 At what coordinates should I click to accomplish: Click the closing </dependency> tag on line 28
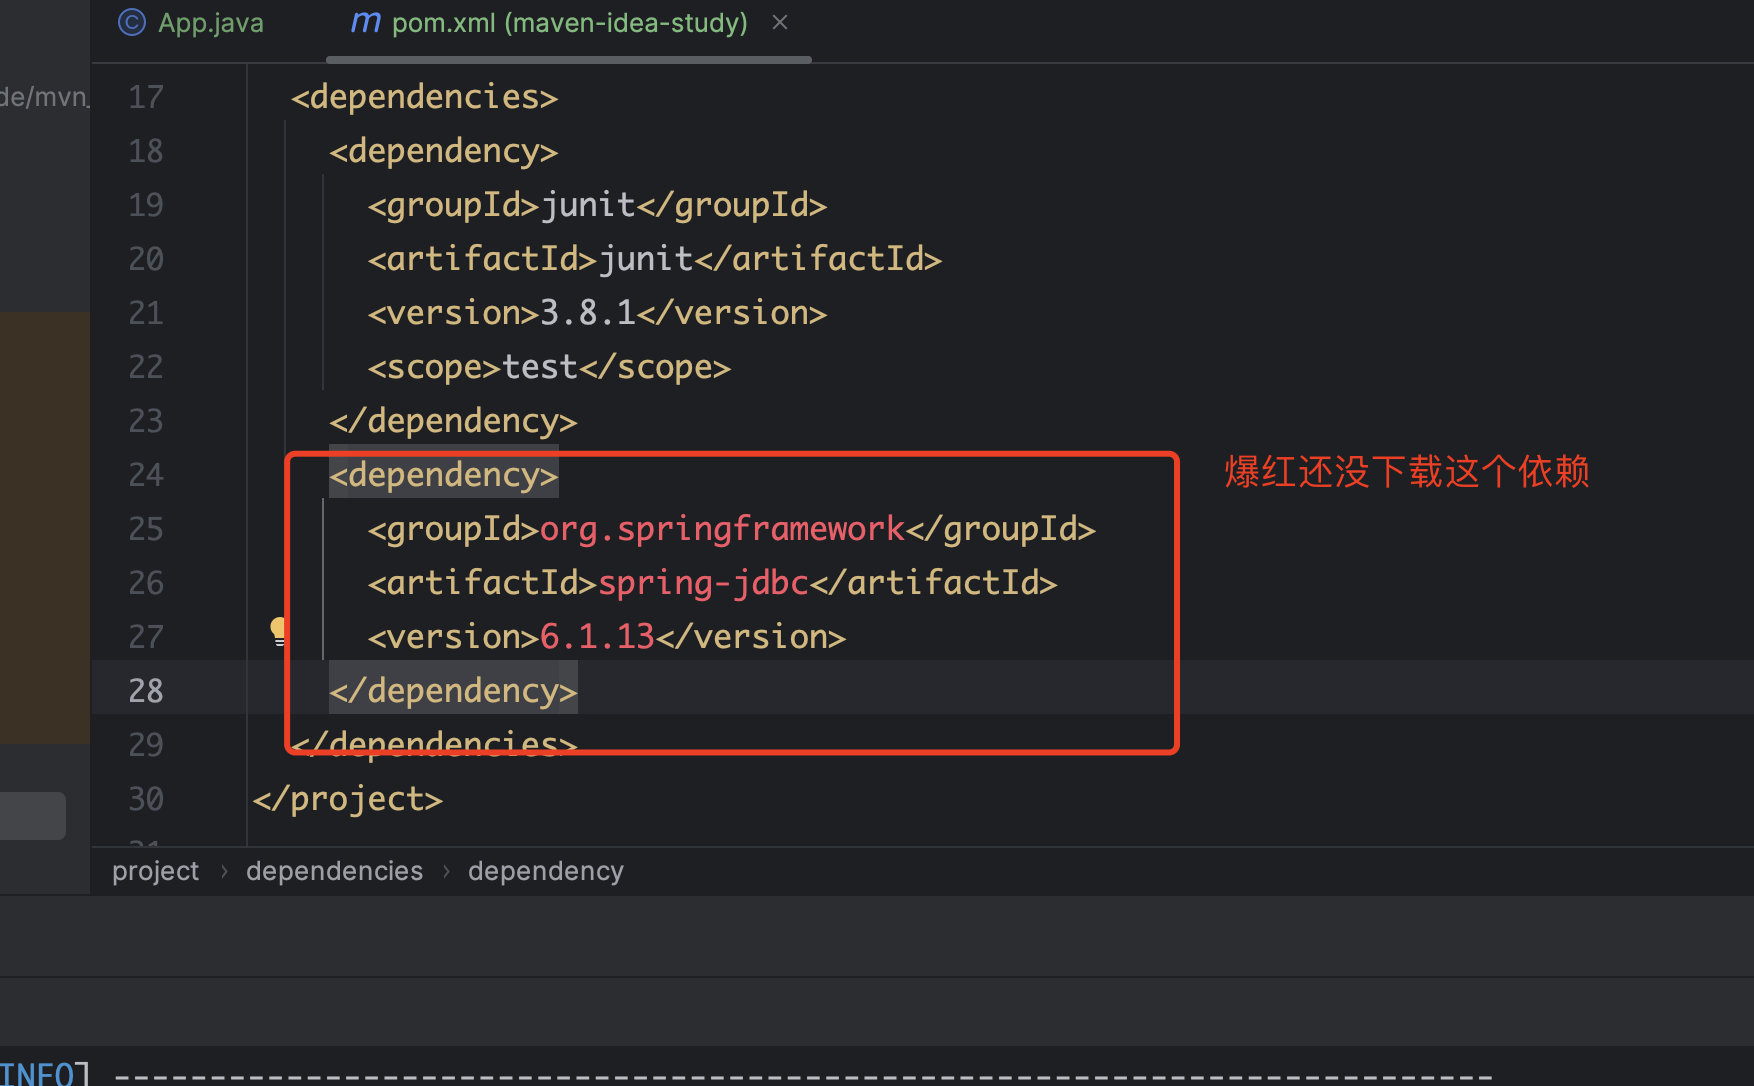[453, 691]
